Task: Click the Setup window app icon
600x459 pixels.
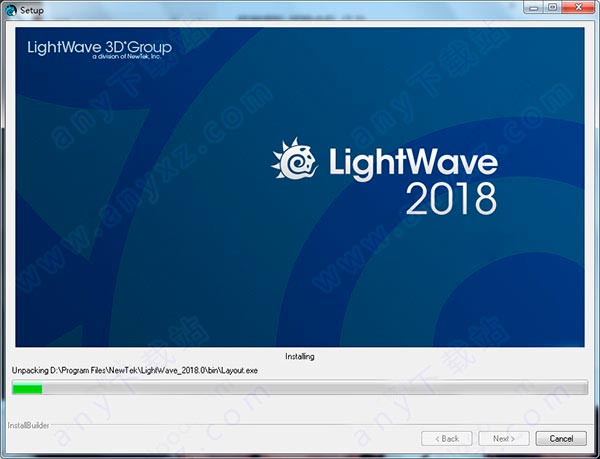Action: coord(10,10)
